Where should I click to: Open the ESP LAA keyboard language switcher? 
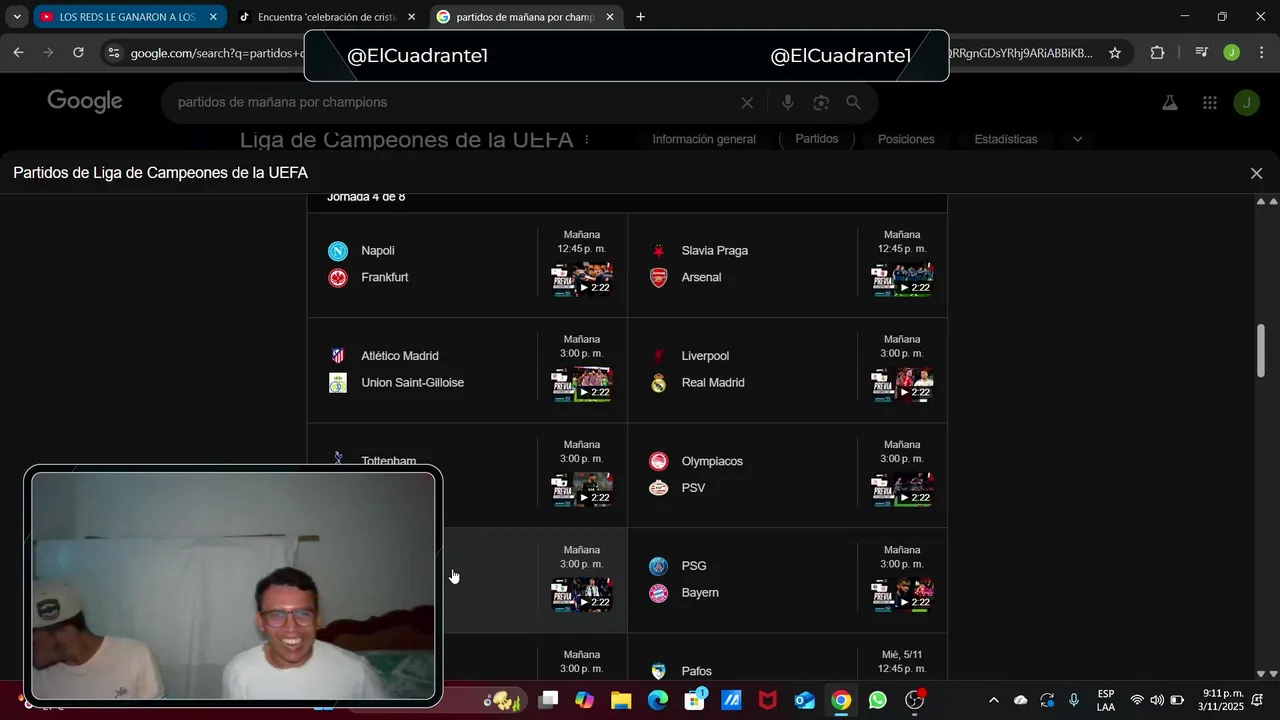(1106, 700)
